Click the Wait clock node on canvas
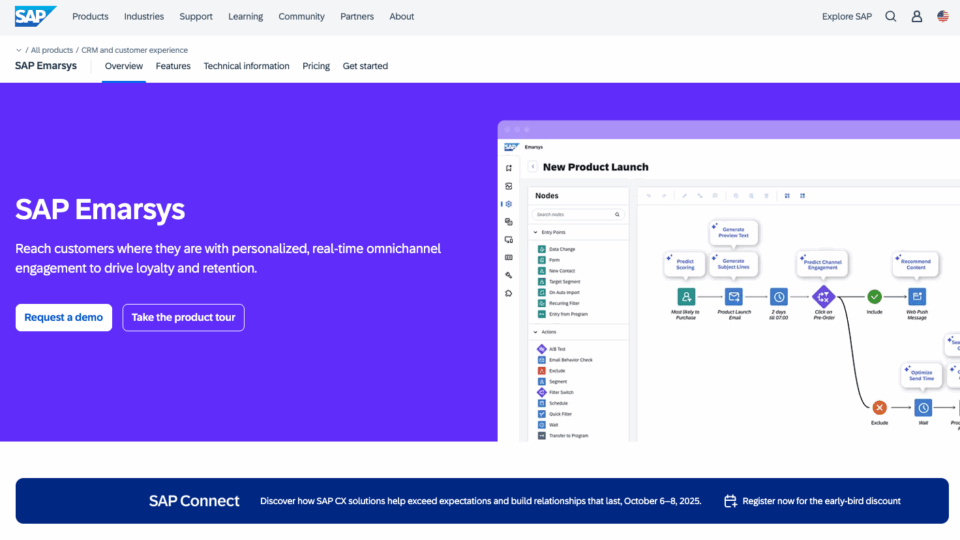Screen dimensions: 960x540 click(923, 408)
